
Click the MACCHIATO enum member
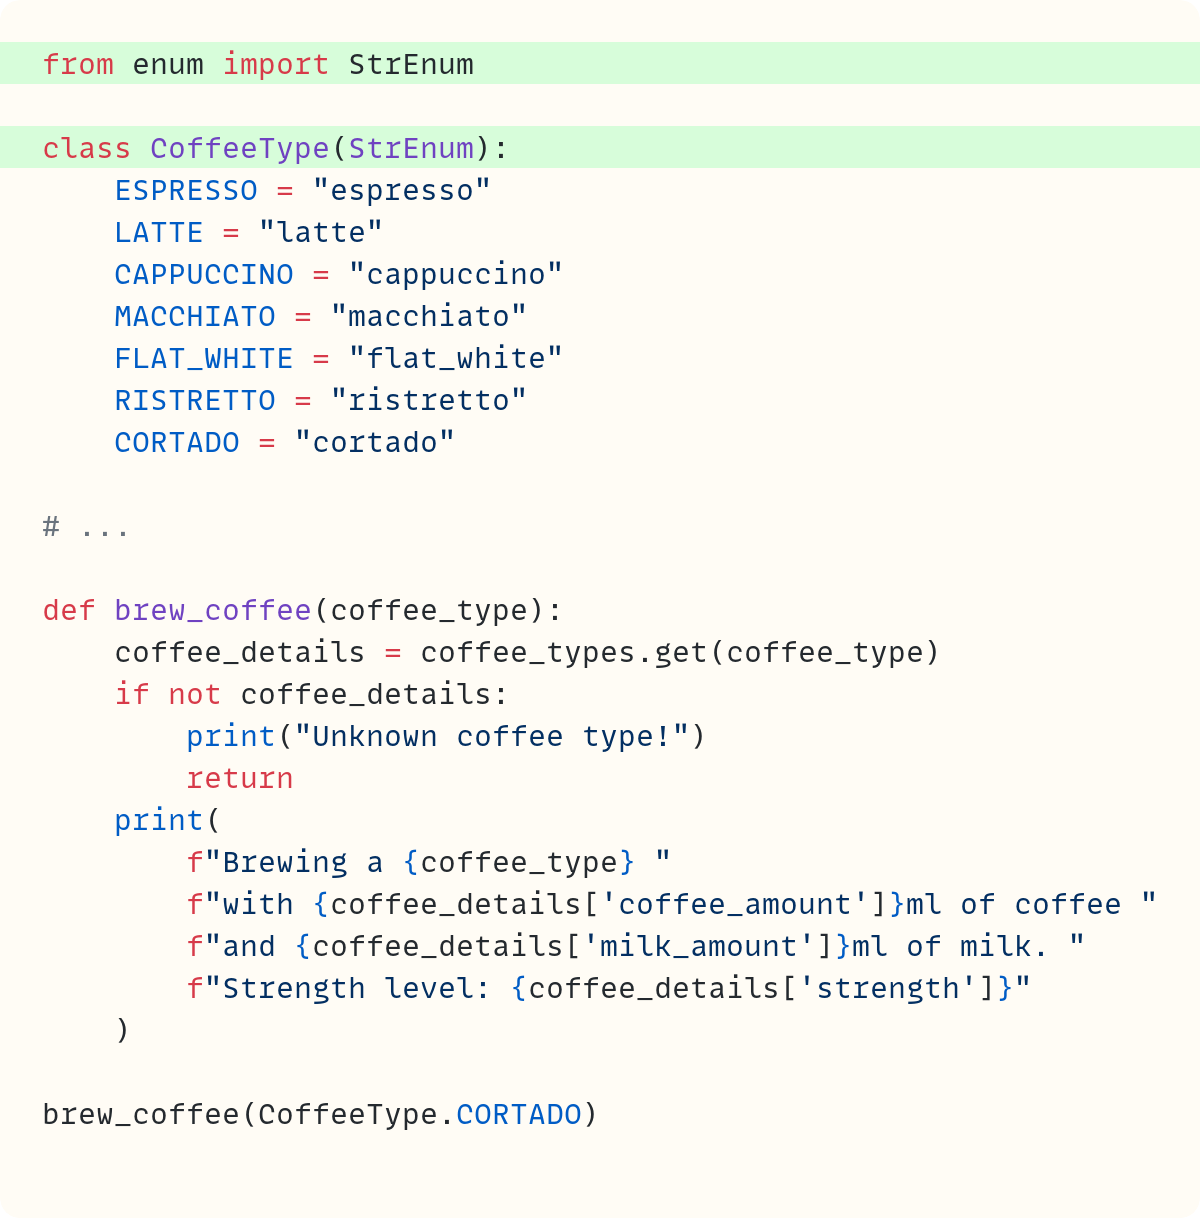pos(195,316)
